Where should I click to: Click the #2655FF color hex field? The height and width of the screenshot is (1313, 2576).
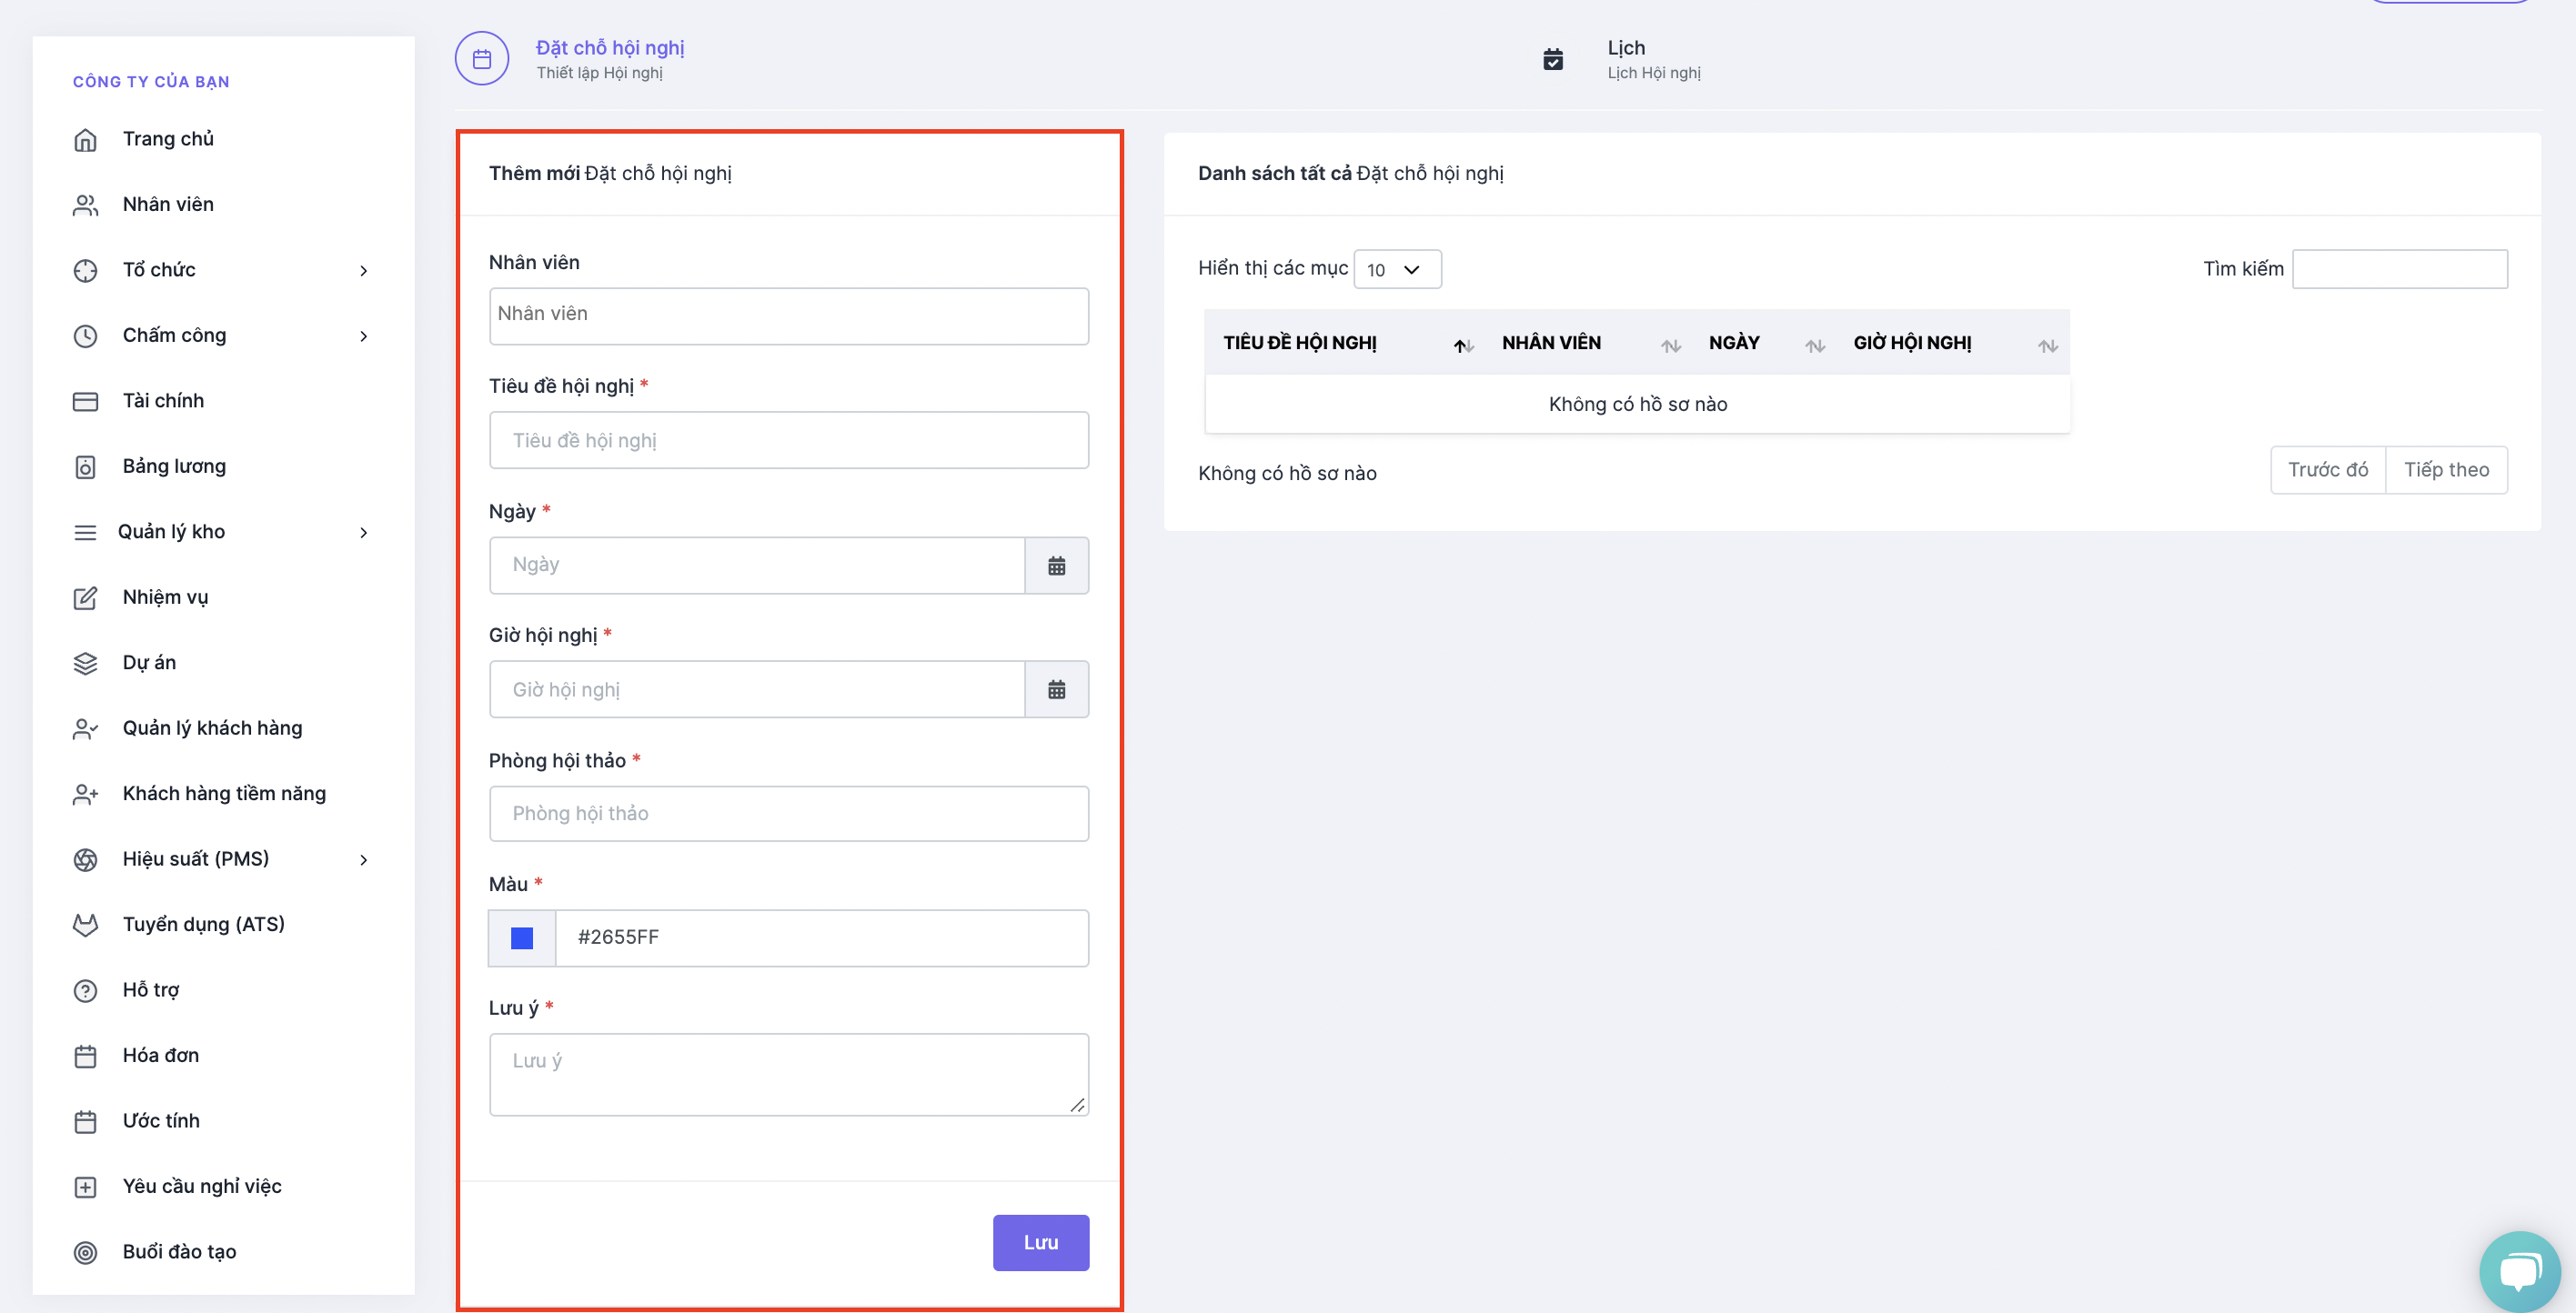click(x=822, y=938)
